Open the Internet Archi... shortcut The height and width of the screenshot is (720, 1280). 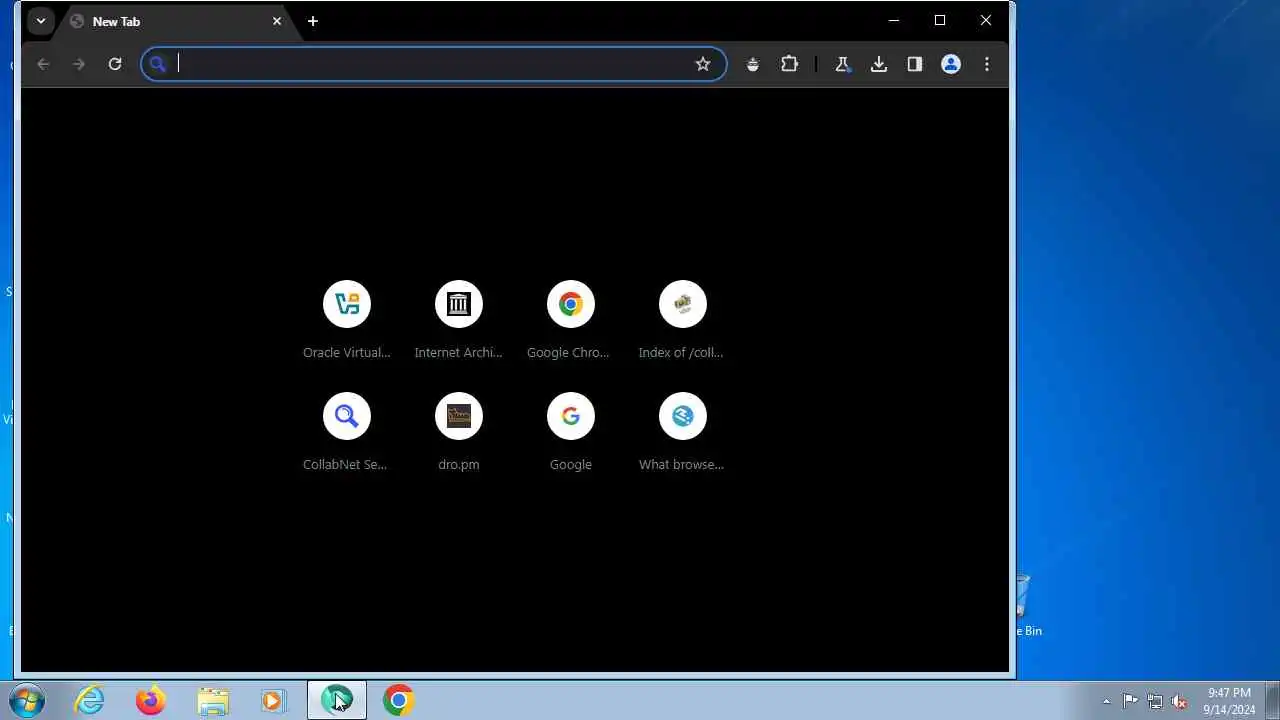coord(459,320)
